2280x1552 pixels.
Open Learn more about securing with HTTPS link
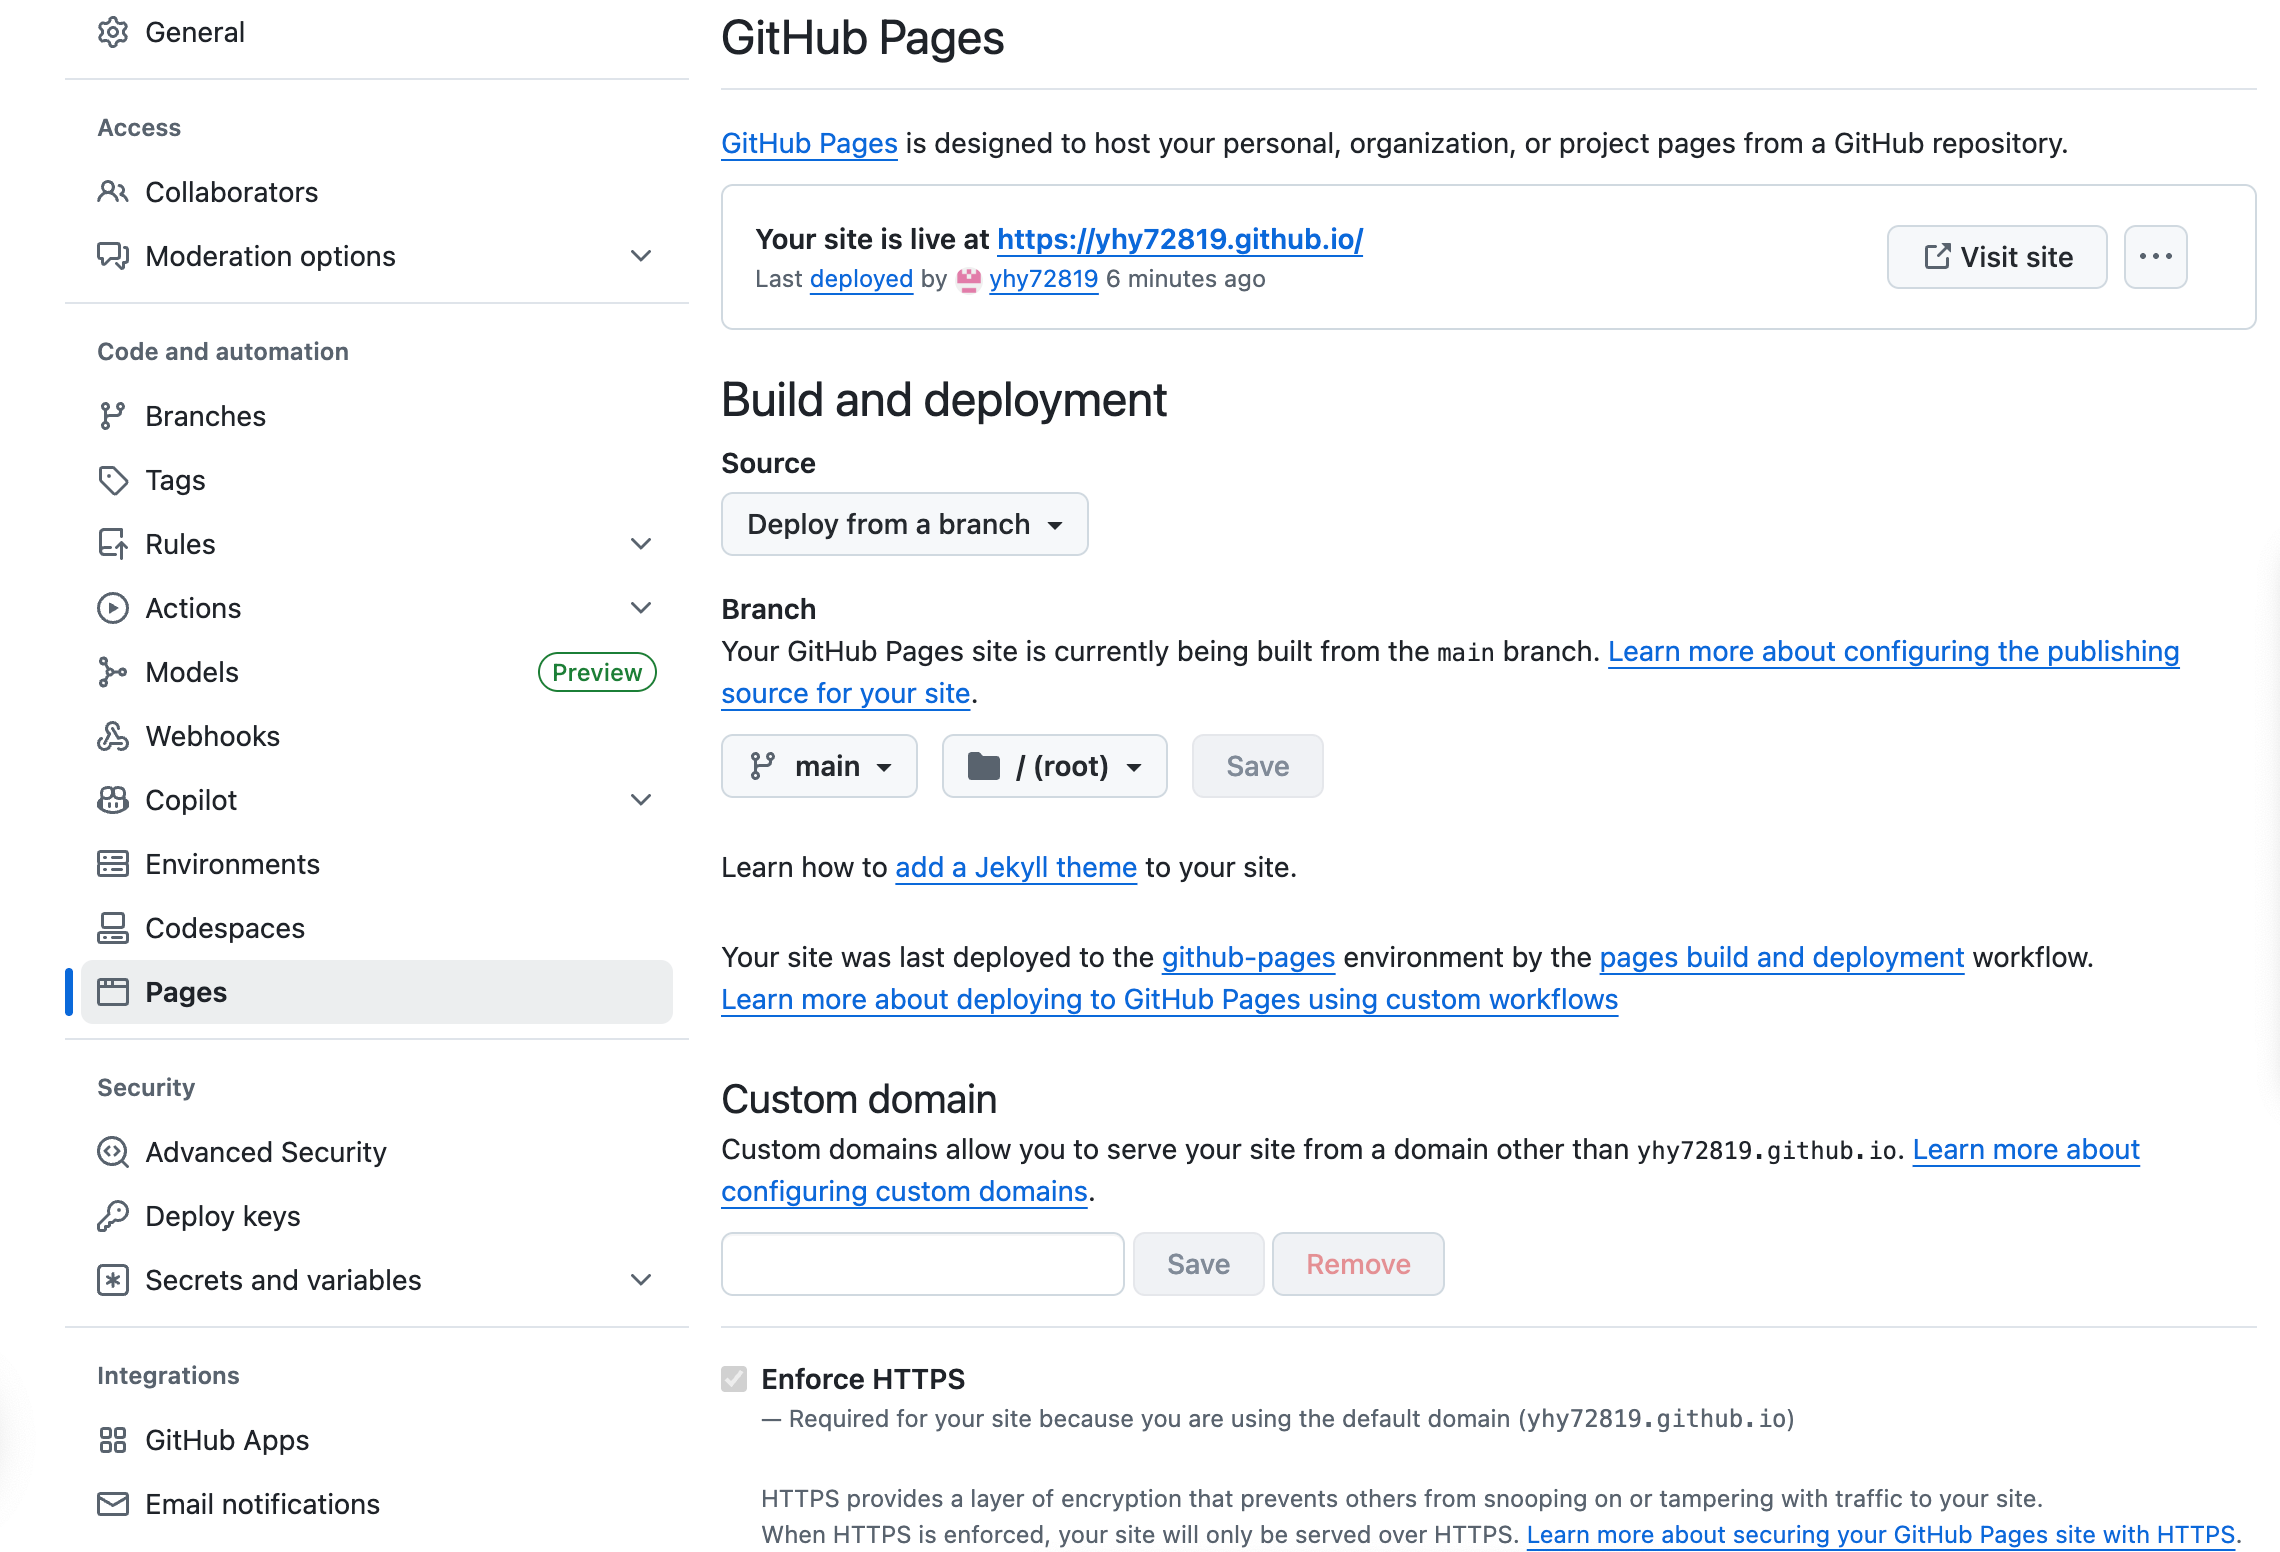coord(1880,1535)
